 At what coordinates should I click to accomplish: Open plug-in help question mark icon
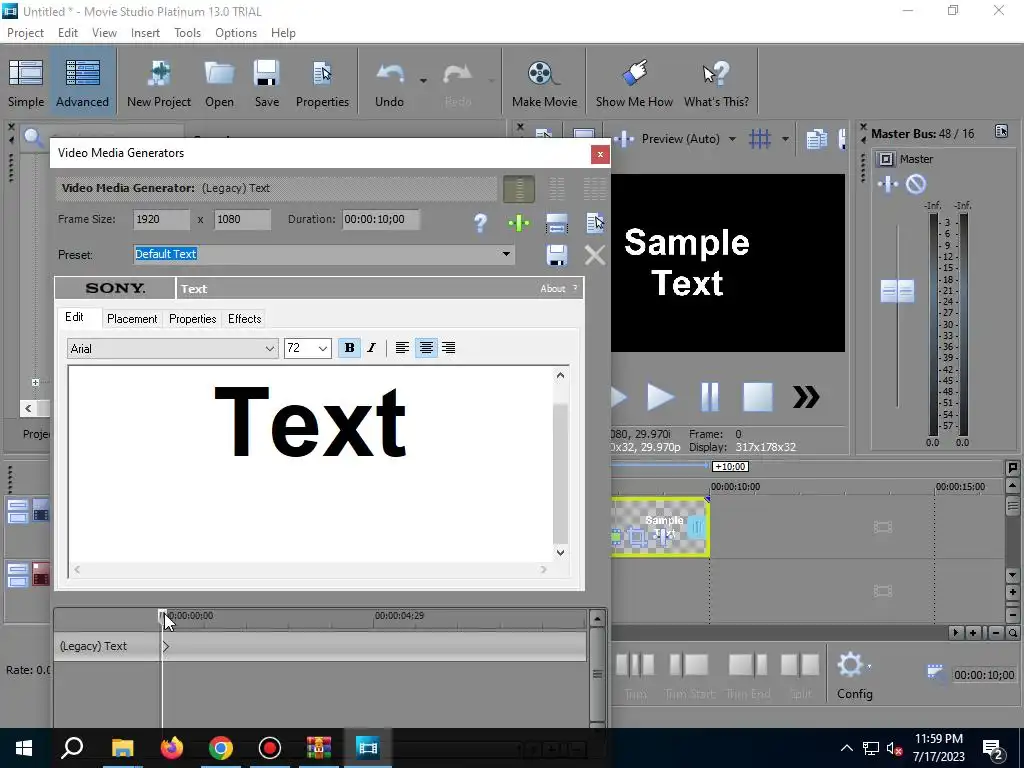(480, 223)
